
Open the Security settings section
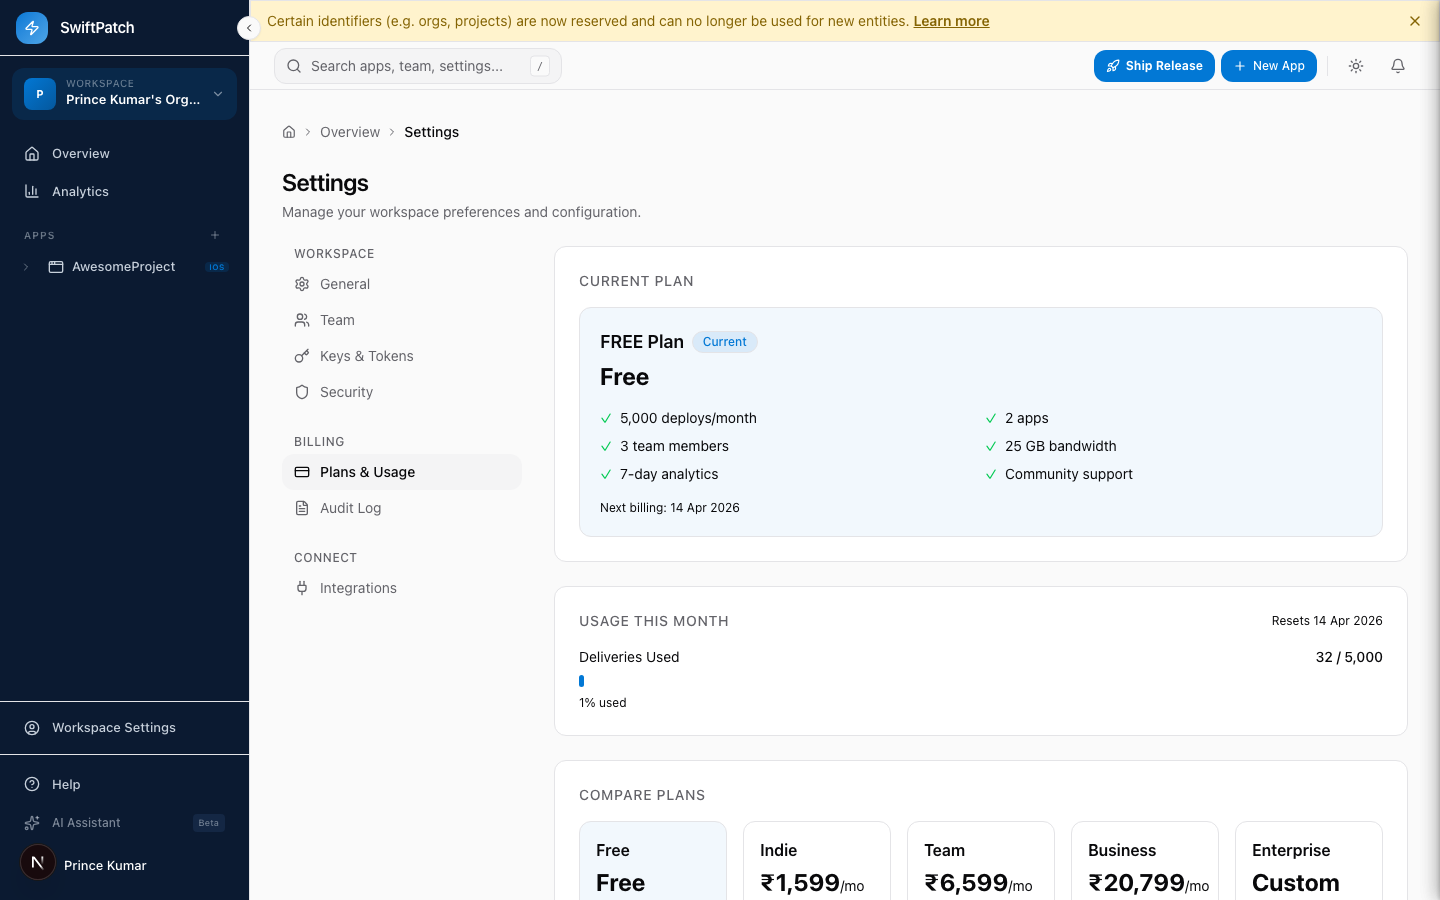[x=346, y=392]
